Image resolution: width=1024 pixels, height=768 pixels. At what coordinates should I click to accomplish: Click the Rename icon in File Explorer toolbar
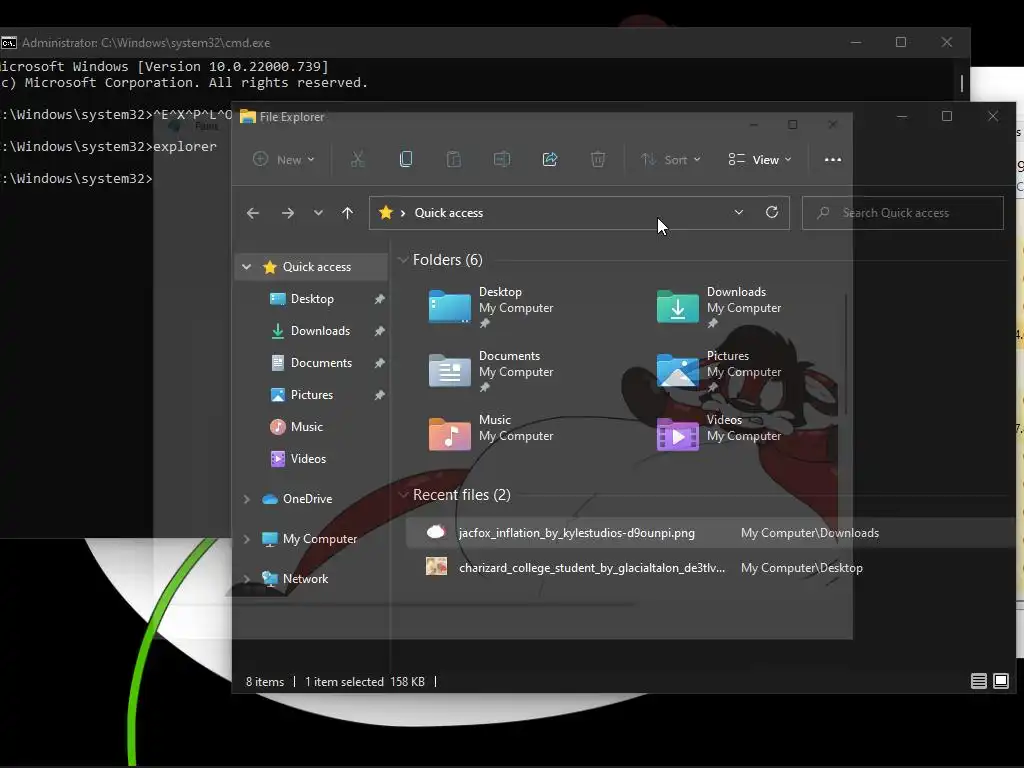coord(502,159)
